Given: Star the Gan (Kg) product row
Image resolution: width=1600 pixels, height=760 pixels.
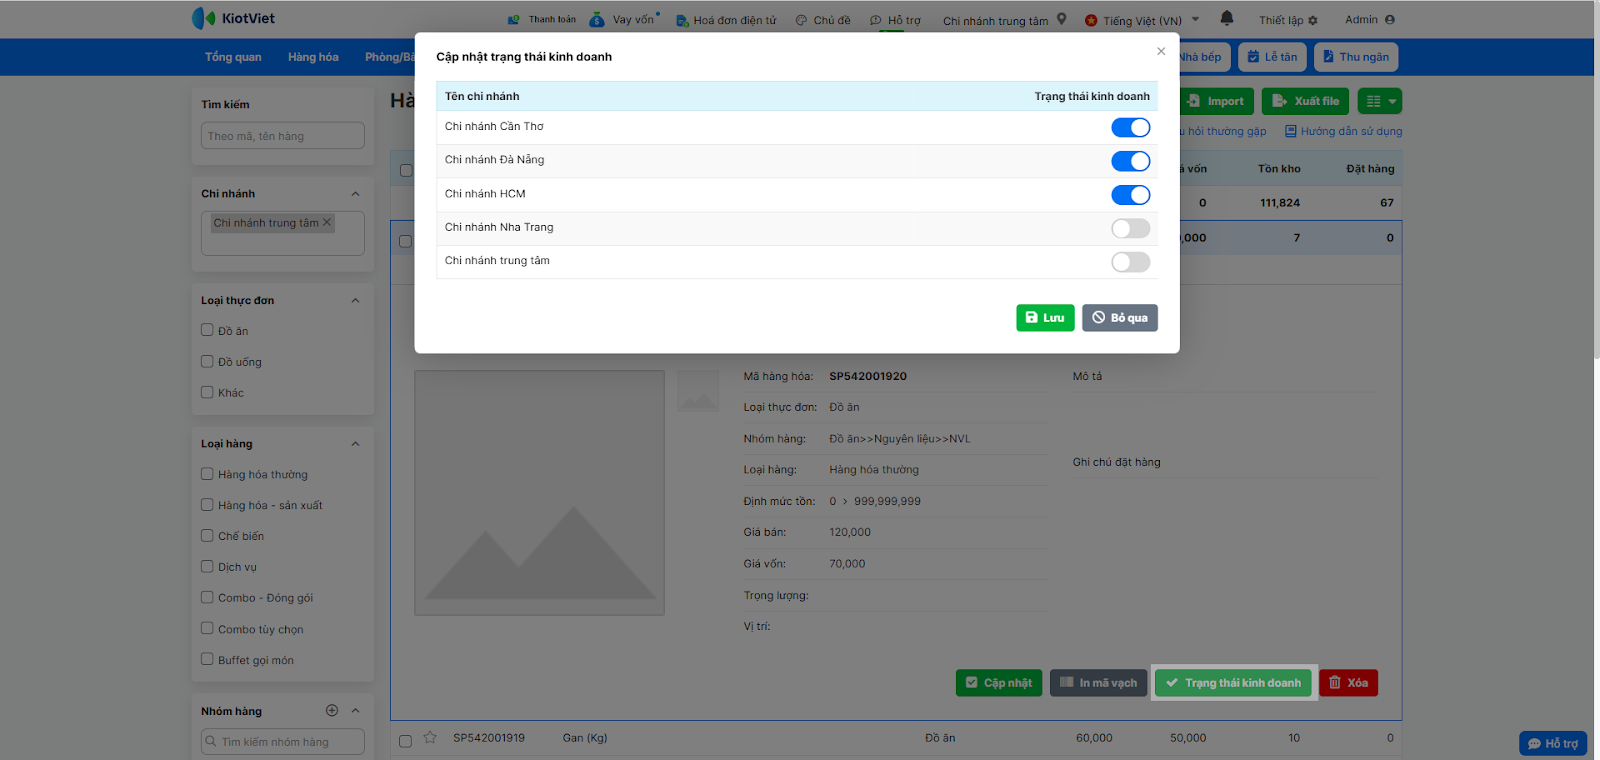Looking at the screenshot, I should coord(430,738).
